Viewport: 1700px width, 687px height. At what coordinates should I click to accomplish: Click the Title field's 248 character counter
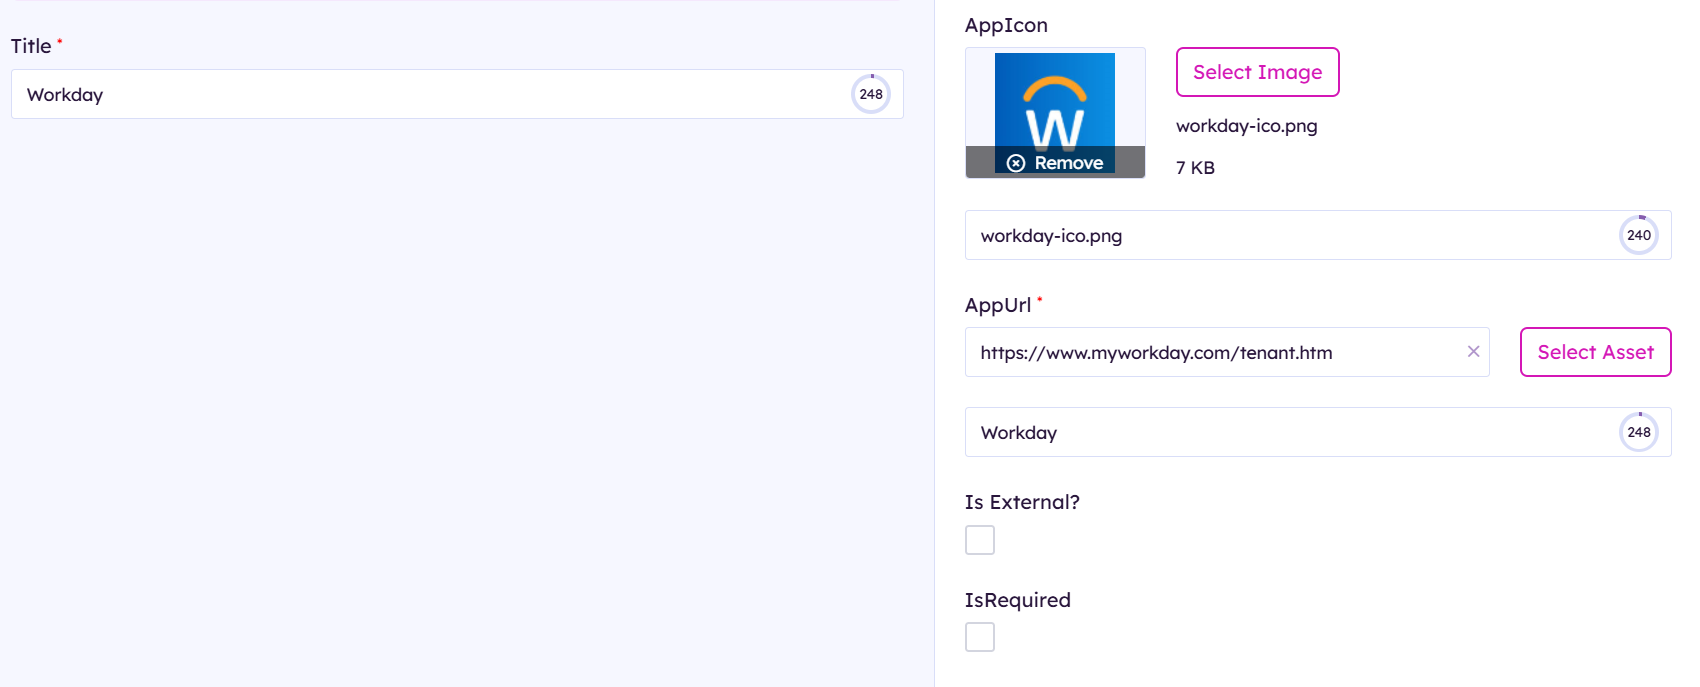(x=871, y=94)
